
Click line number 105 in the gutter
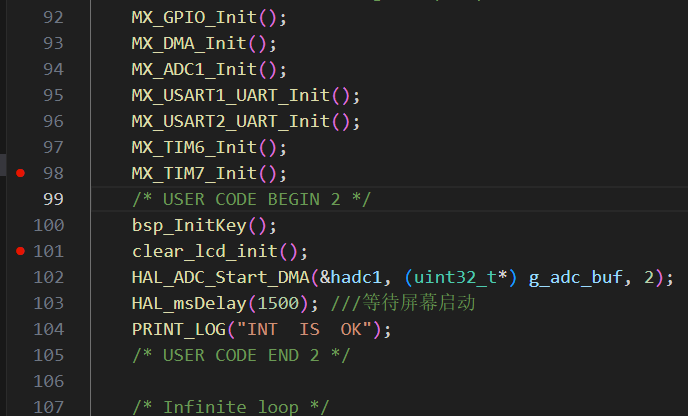pyautogui.click(x=49, y=355)
